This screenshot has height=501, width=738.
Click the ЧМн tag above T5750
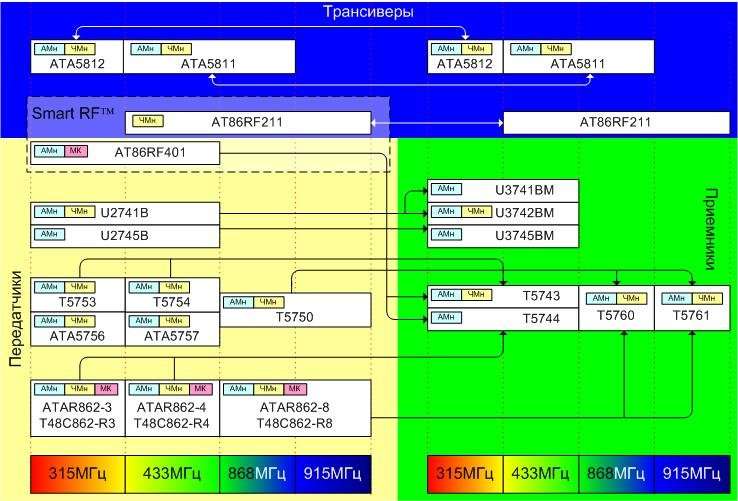tap(269, 302)
